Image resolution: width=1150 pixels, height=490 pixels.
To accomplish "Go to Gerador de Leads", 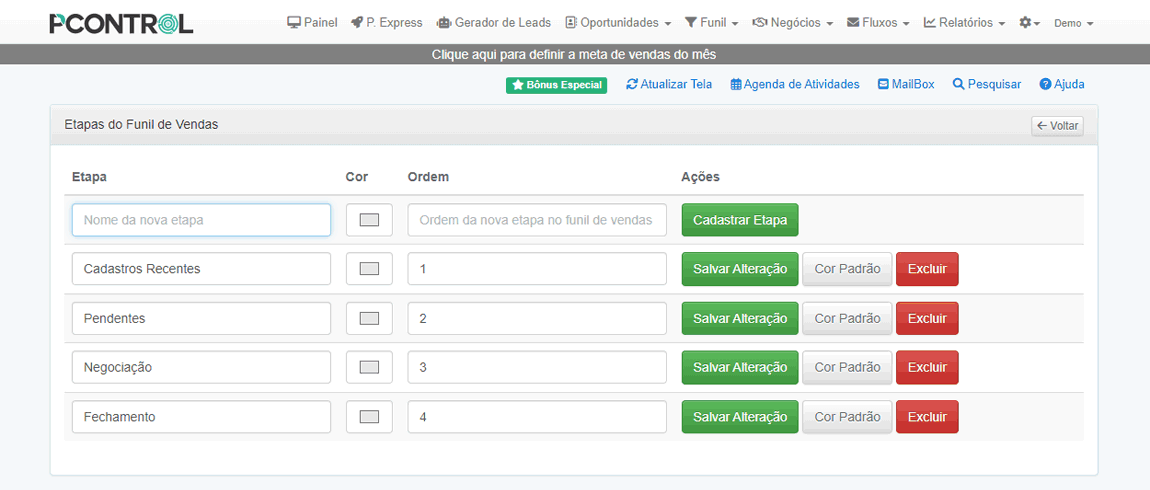I will (x=494, y=23).
